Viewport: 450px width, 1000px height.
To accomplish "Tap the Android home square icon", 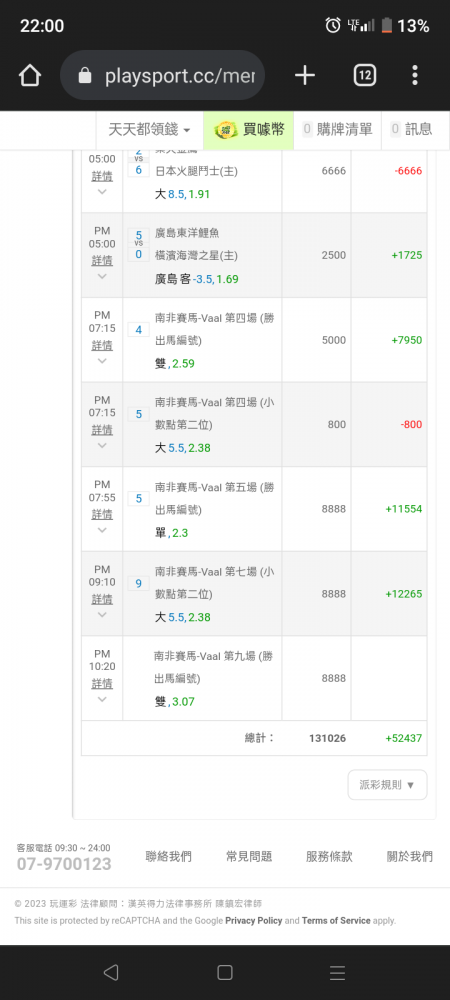I will (224, 972).
